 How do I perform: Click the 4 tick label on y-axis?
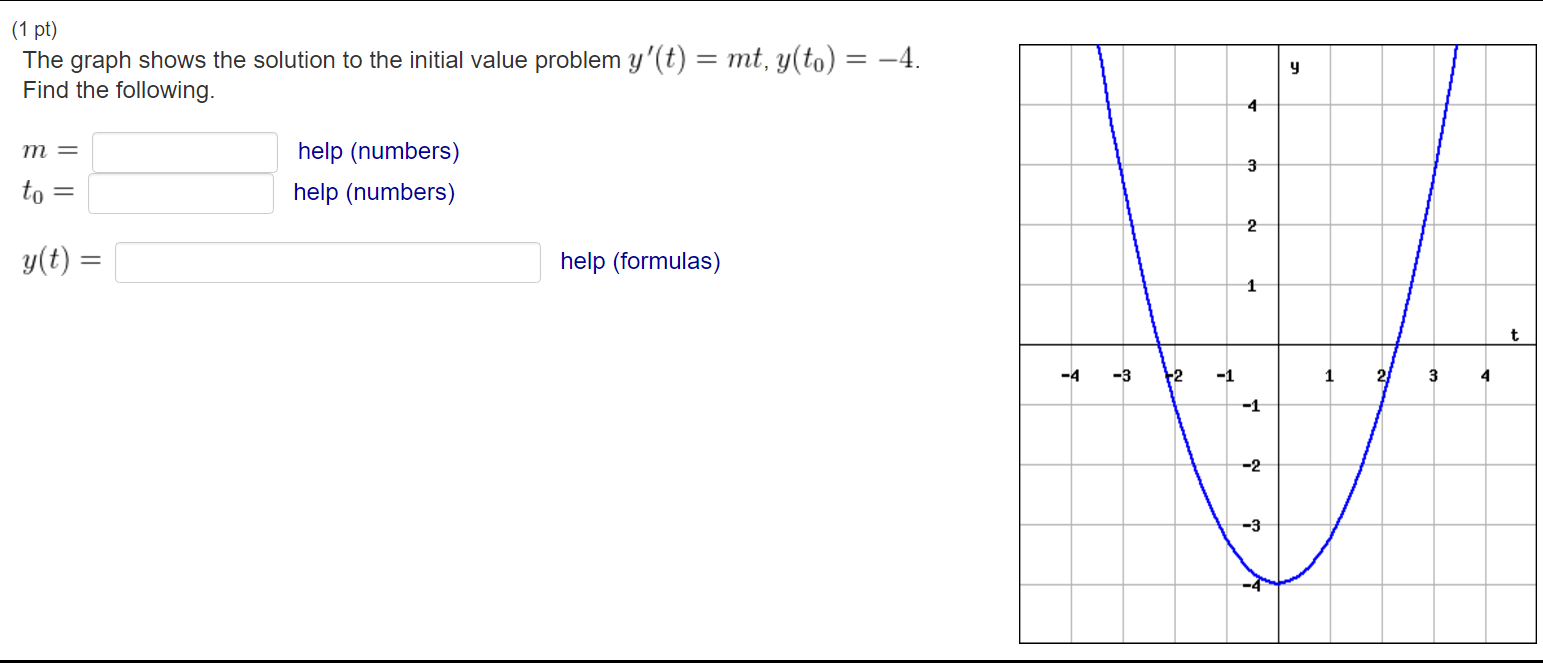click(x=1251, y=105)
